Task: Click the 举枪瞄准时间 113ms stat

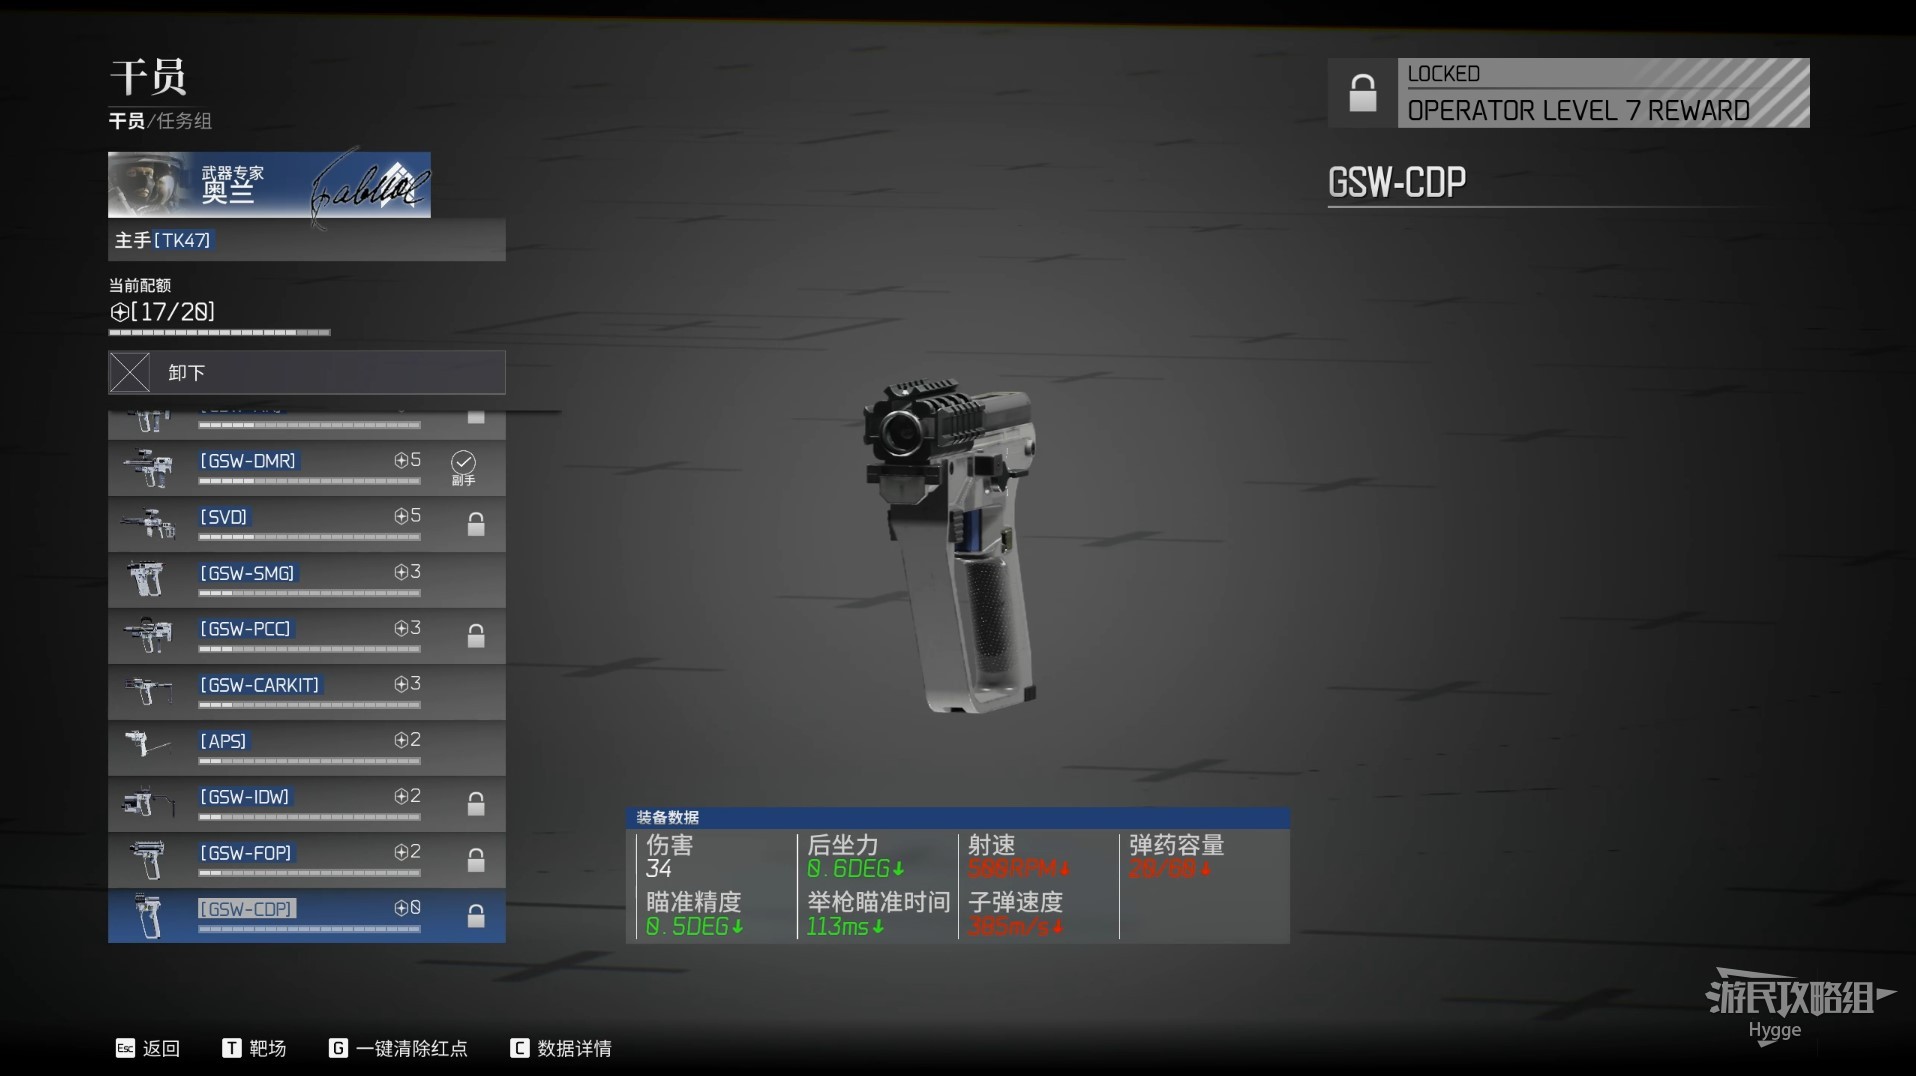Action: pos(878,914)
